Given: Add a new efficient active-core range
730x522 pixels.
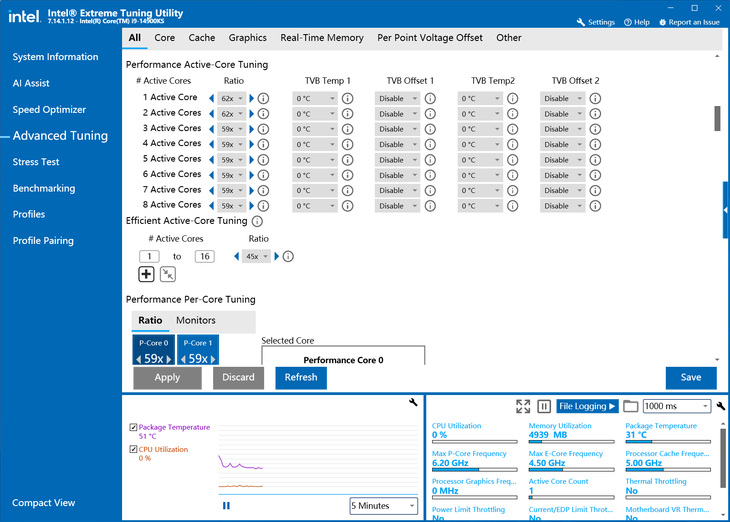Looking at the screenshot, I should coord(146,274).
